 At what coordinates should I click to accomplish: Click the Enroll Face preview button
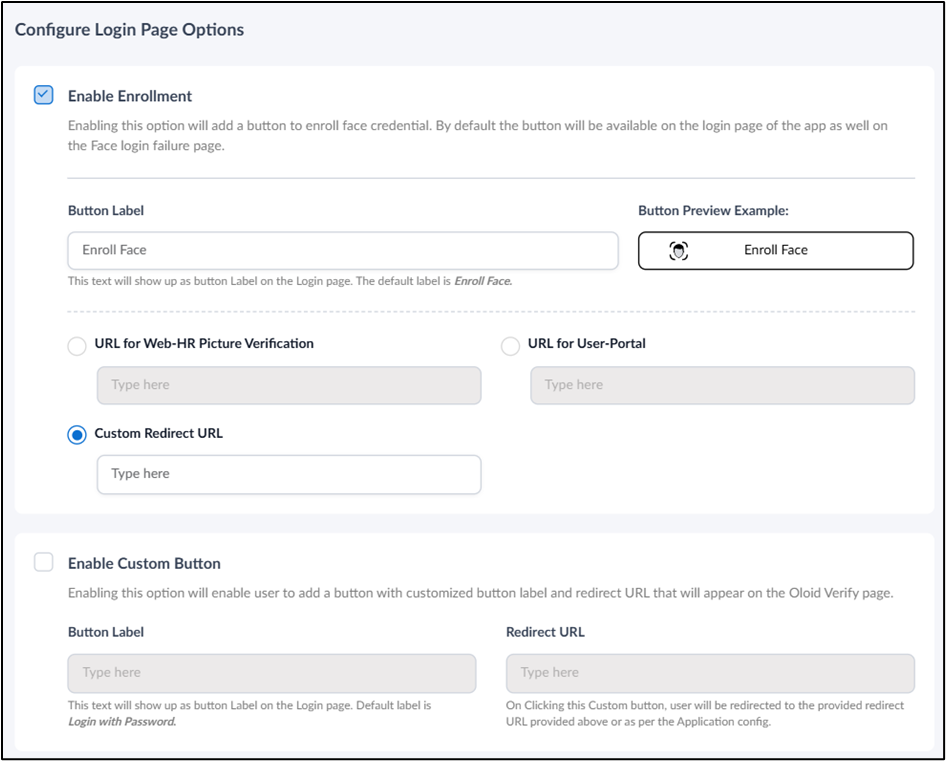pos(776,250)
